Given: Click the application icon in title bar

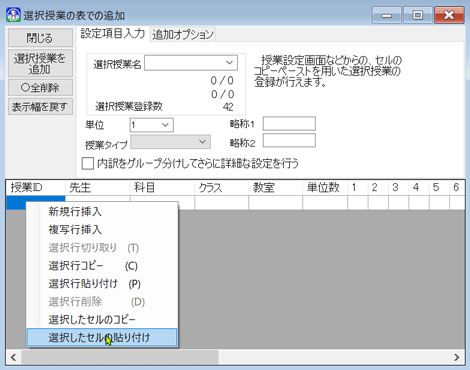Looking at the screenshot, I should click(x=13, y=15).
